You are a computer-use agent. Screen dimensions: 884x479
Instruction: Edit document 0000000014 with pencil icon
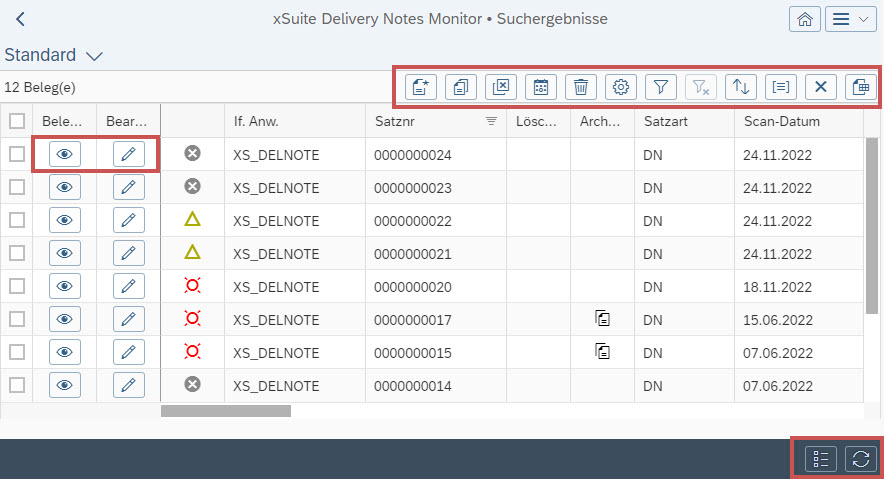pyautogui.click(x=129, y=385)
